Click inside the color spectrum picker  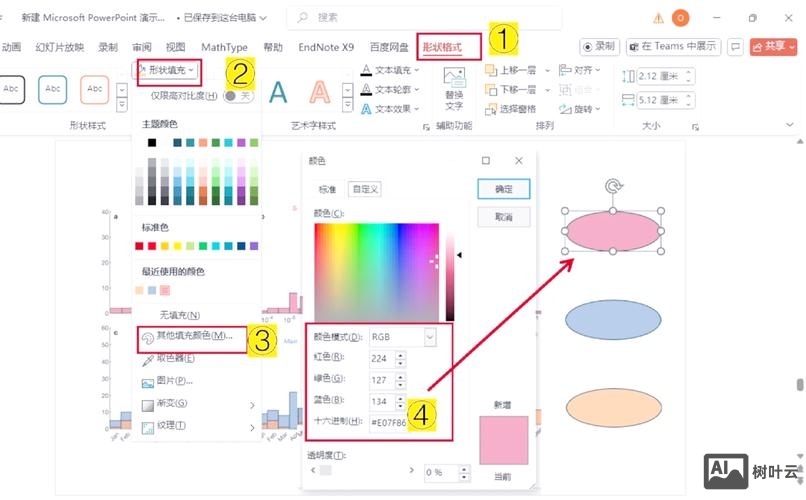tap(377, 272)
